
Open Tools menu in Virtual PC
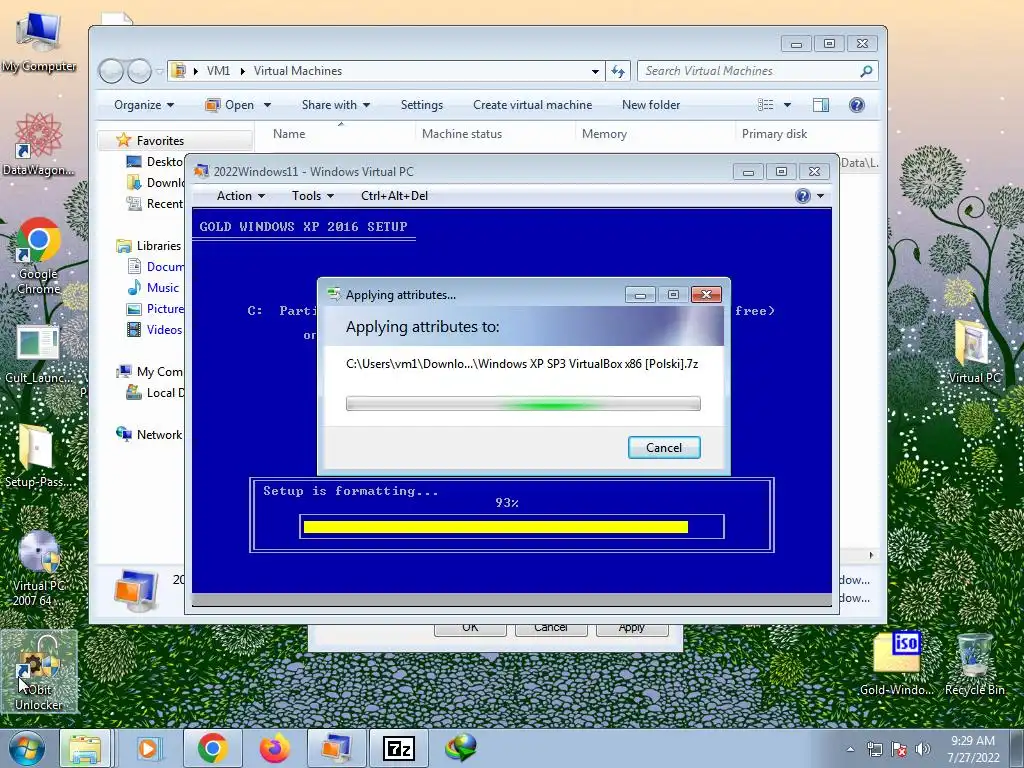click(313, 196)
